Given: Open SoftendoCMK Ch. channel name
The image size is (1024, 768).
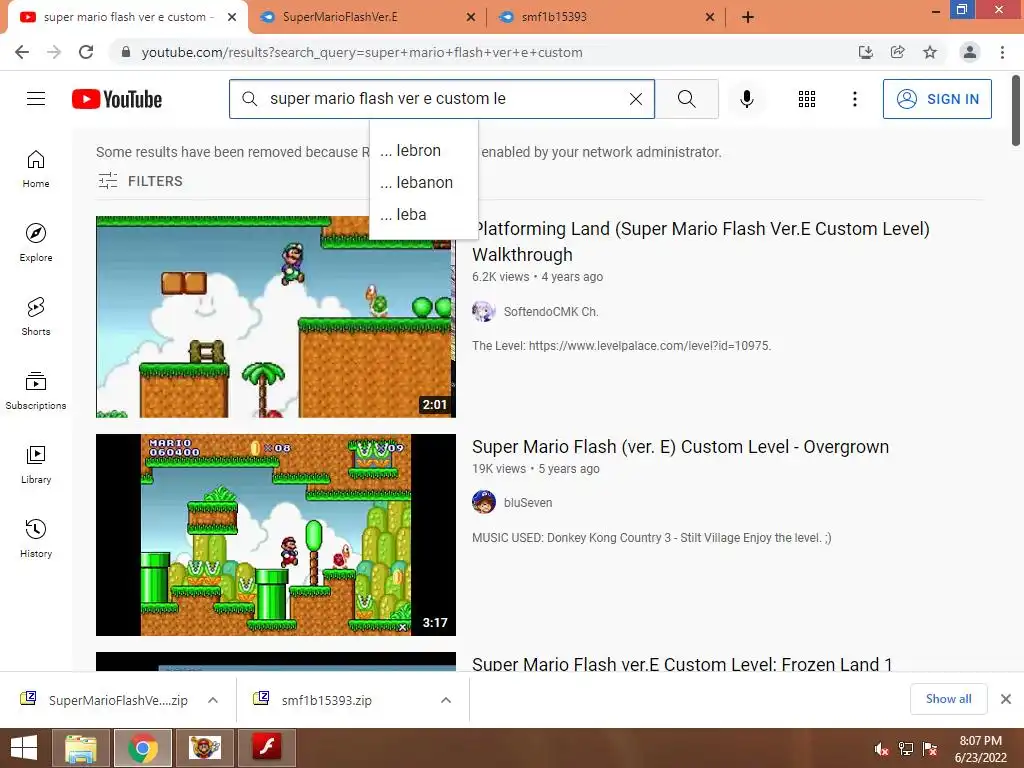Looking at the screenshot, I should pos(551,312).
